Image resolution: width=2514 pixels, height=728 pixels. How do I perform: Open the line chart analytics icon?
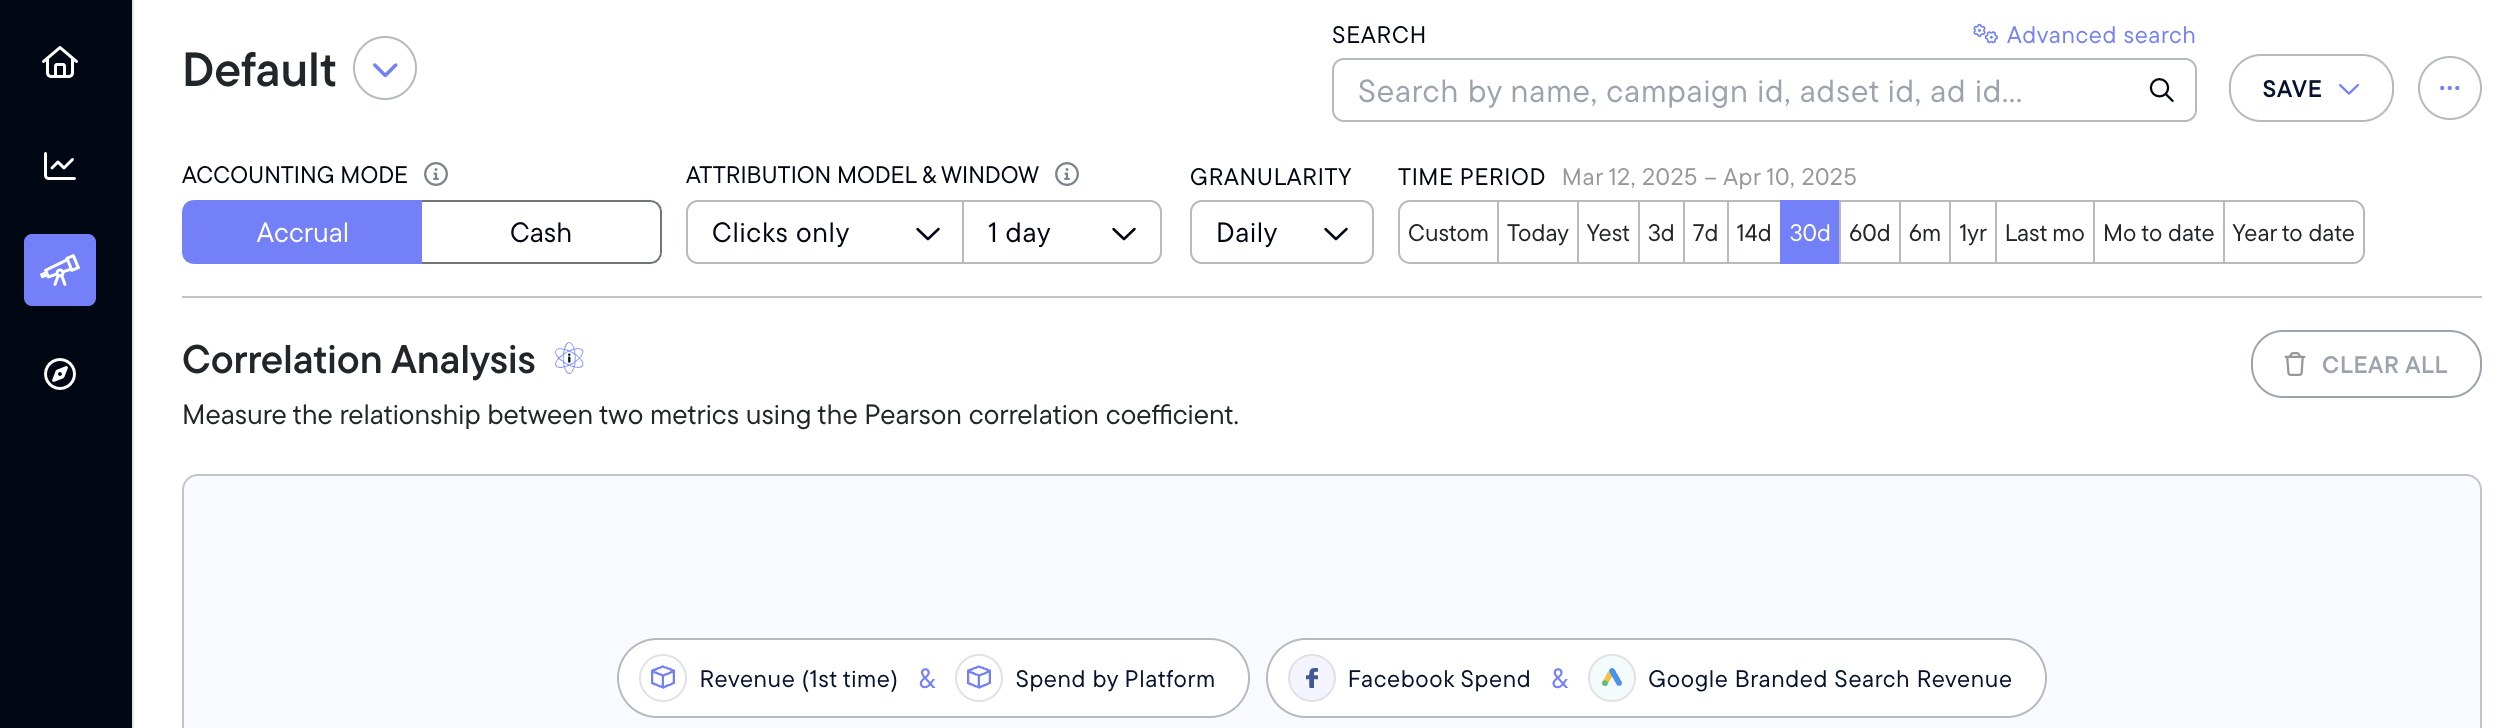pyautogui.click(x=60, y=166)
